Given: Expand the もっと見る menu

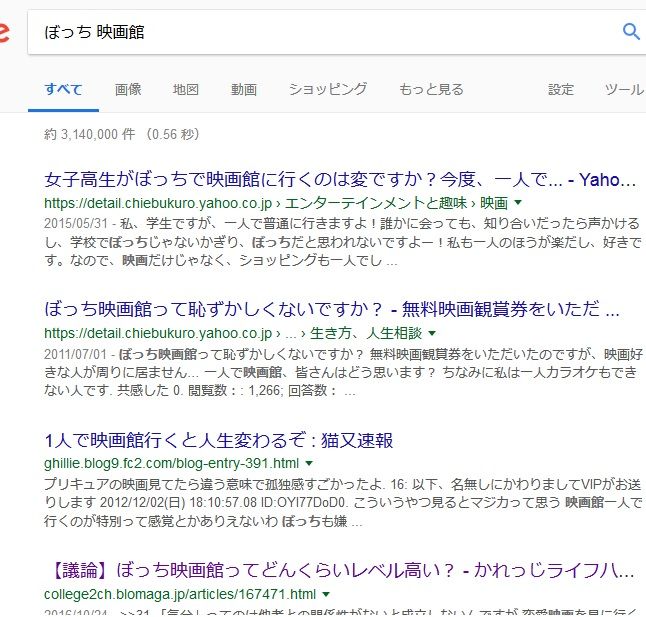Looking at the screenshot, I should [x=431, y=89].
